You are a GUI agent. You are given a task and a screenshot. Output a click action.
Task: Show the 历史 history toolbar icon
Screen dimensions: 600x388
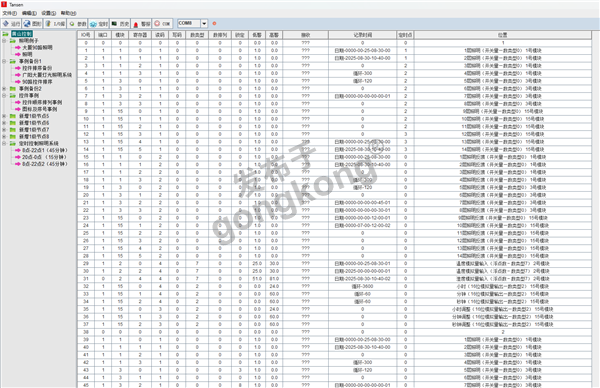120,24
